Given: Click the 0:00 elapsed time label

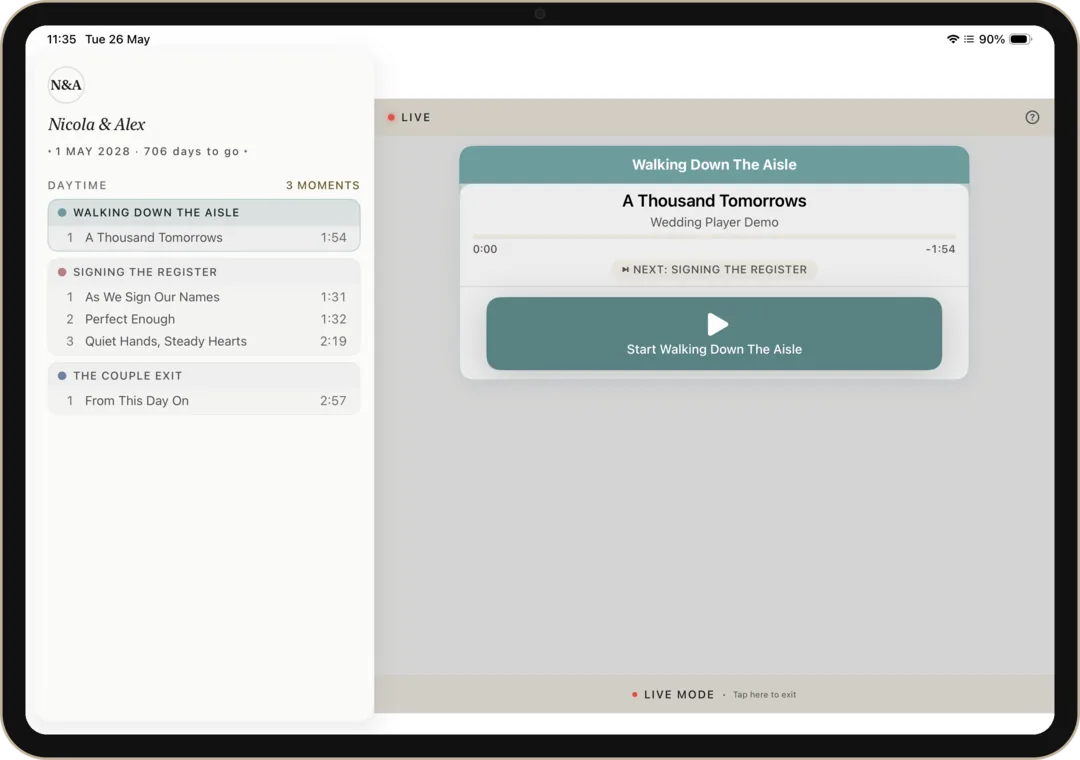Looking at the screenshot, I should click(x=485, y=249).
